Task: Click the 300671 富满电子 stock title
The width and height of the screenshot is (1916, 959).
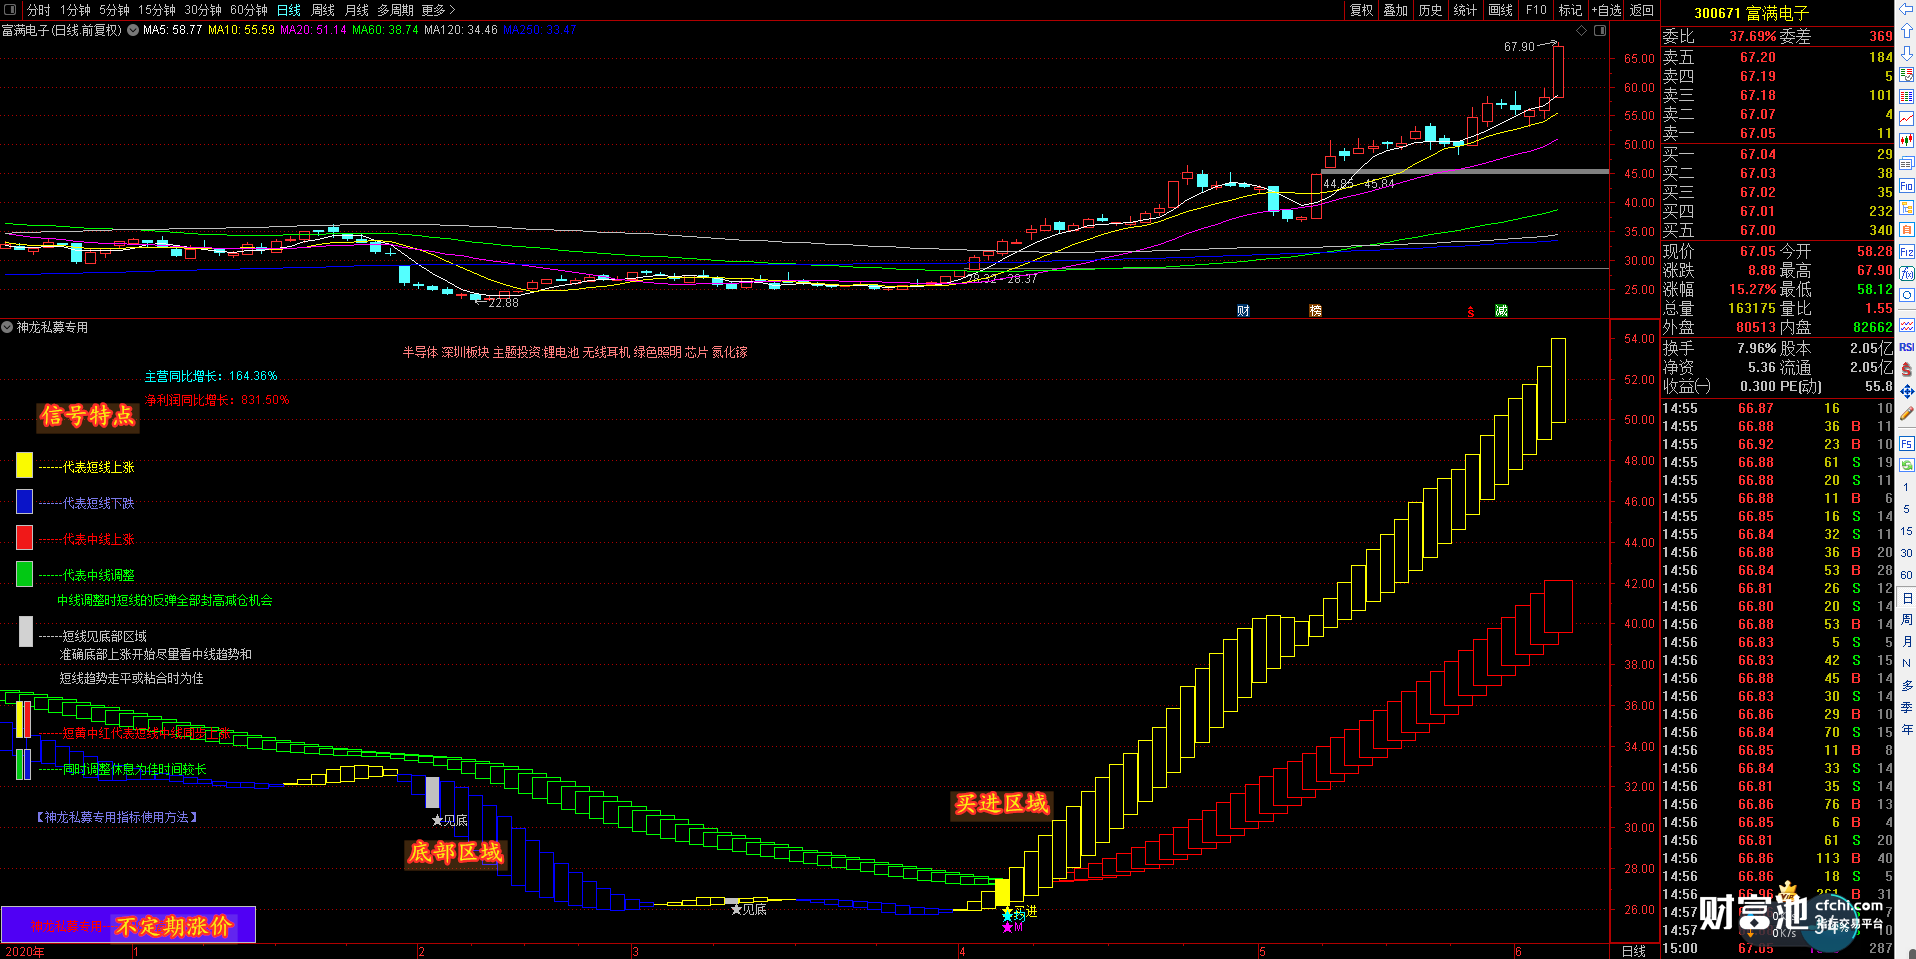Action: pyautogui.click(x=1751, y=13)
